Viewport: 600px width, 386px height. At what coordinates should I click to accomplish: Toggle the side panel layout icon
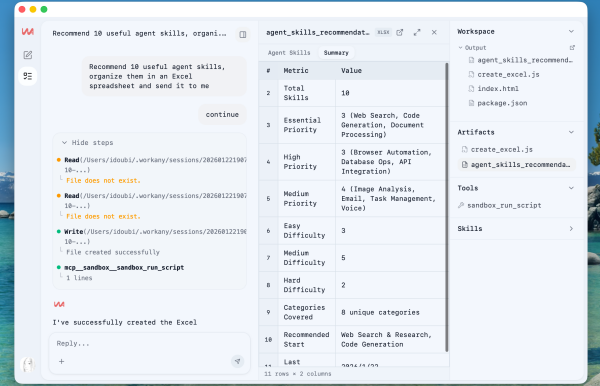(x=243, y=34)
